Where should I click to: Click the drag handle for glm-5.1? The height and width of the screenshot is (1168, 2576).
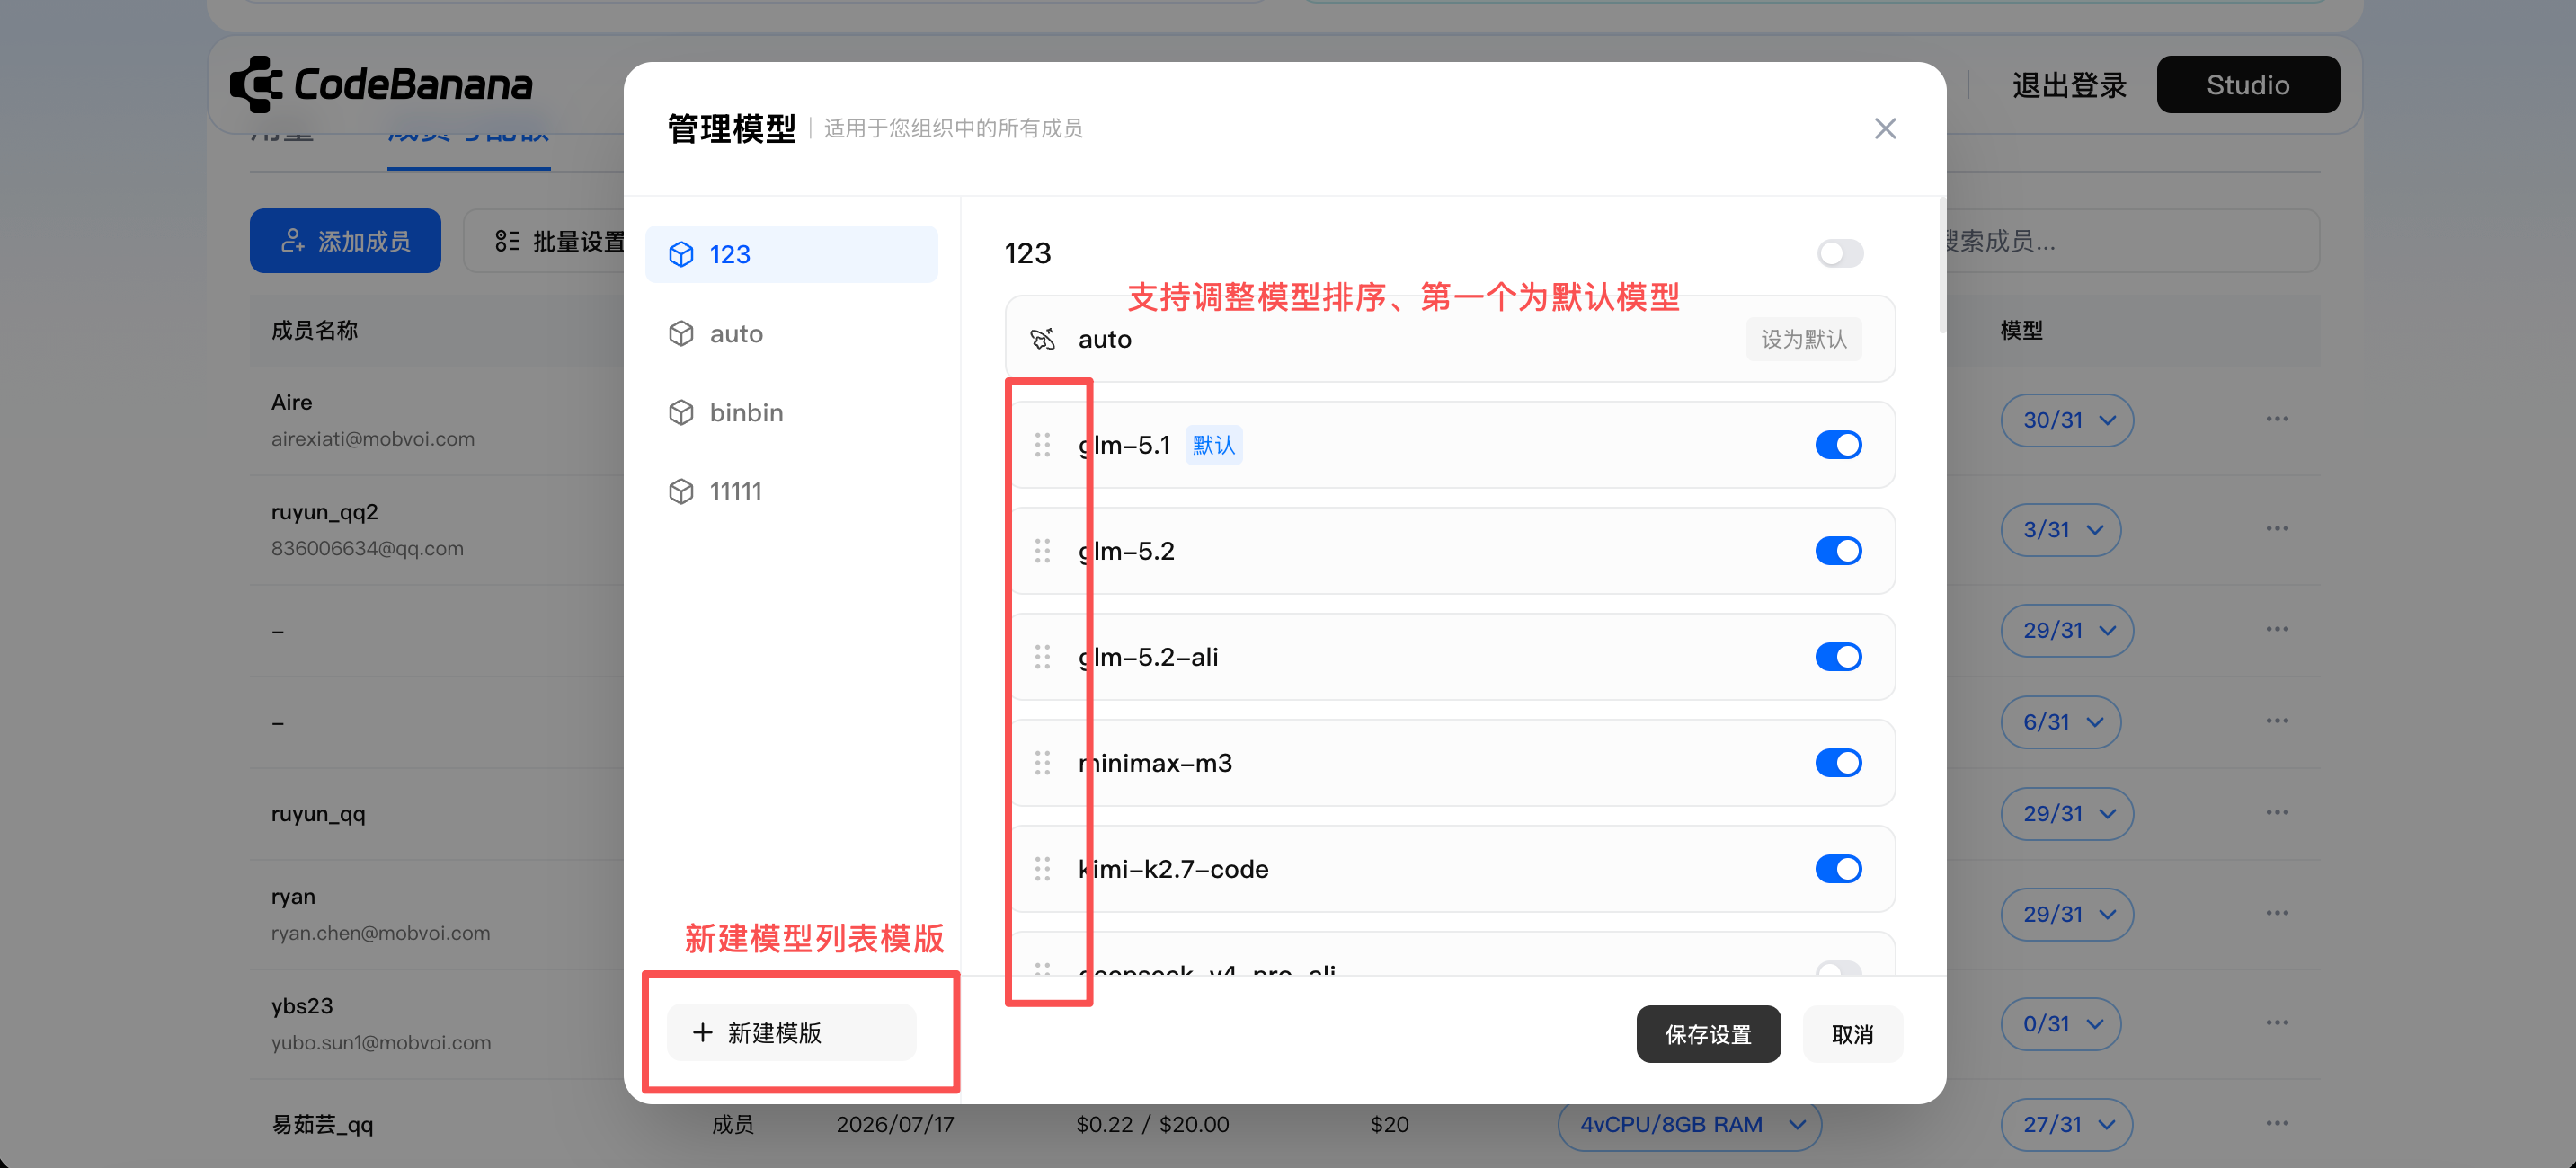(x=1042, y=445)
